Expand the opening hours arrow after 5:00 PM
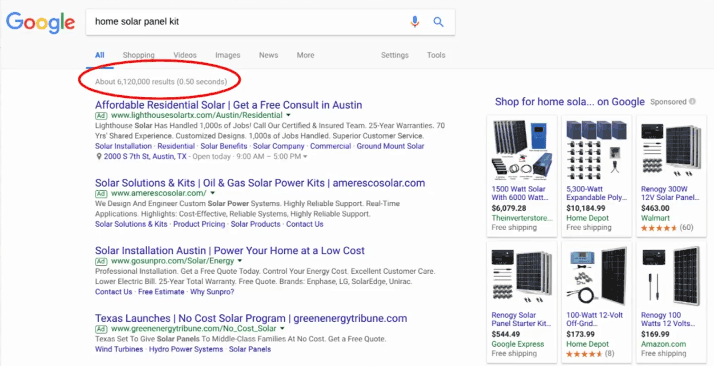The height and width of the screenshot is (366, 714). click(305, 157)
